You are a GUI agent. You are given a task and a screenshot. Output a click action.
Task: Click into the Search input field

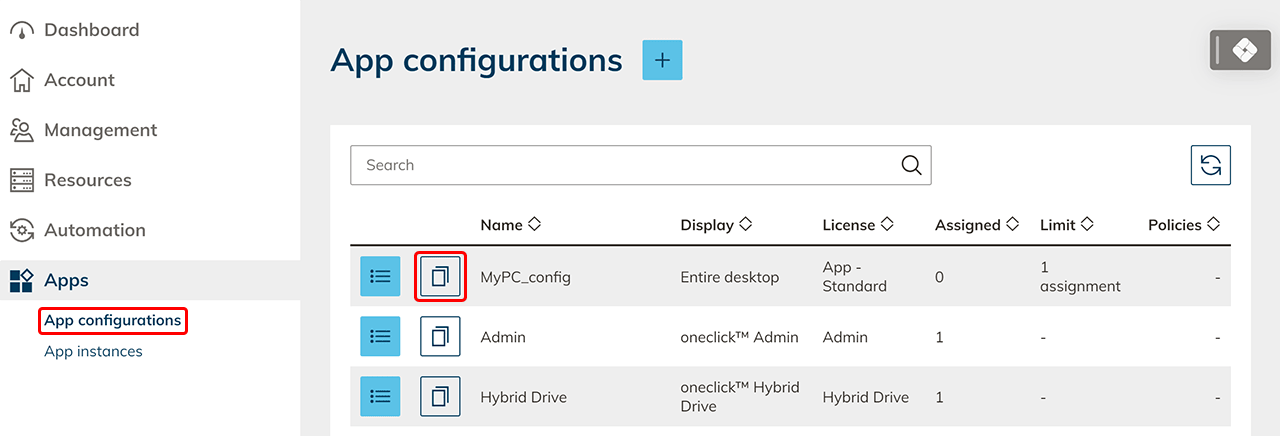point(620,166)
